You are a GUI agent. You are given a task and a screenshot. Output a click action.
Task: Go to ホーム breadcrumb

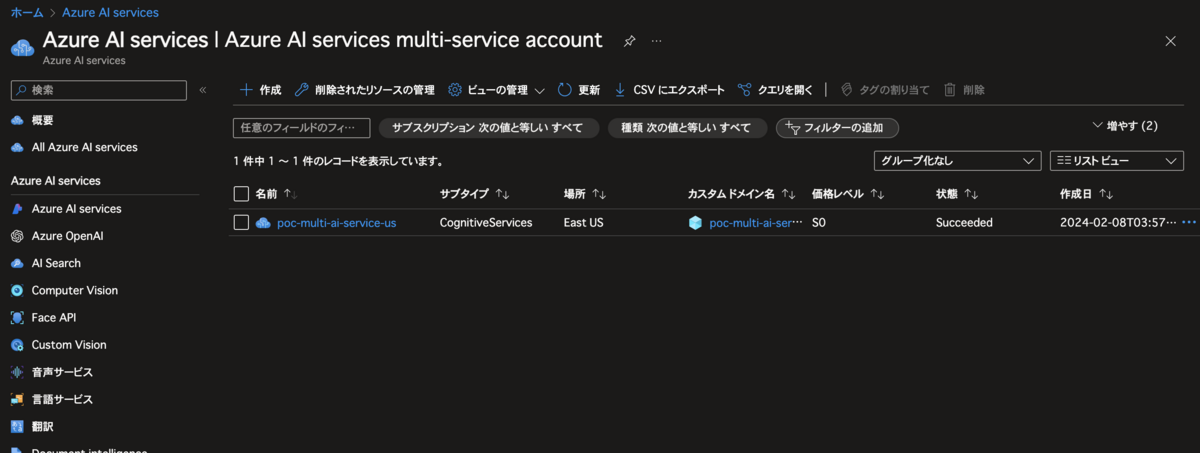coord(27,12)
